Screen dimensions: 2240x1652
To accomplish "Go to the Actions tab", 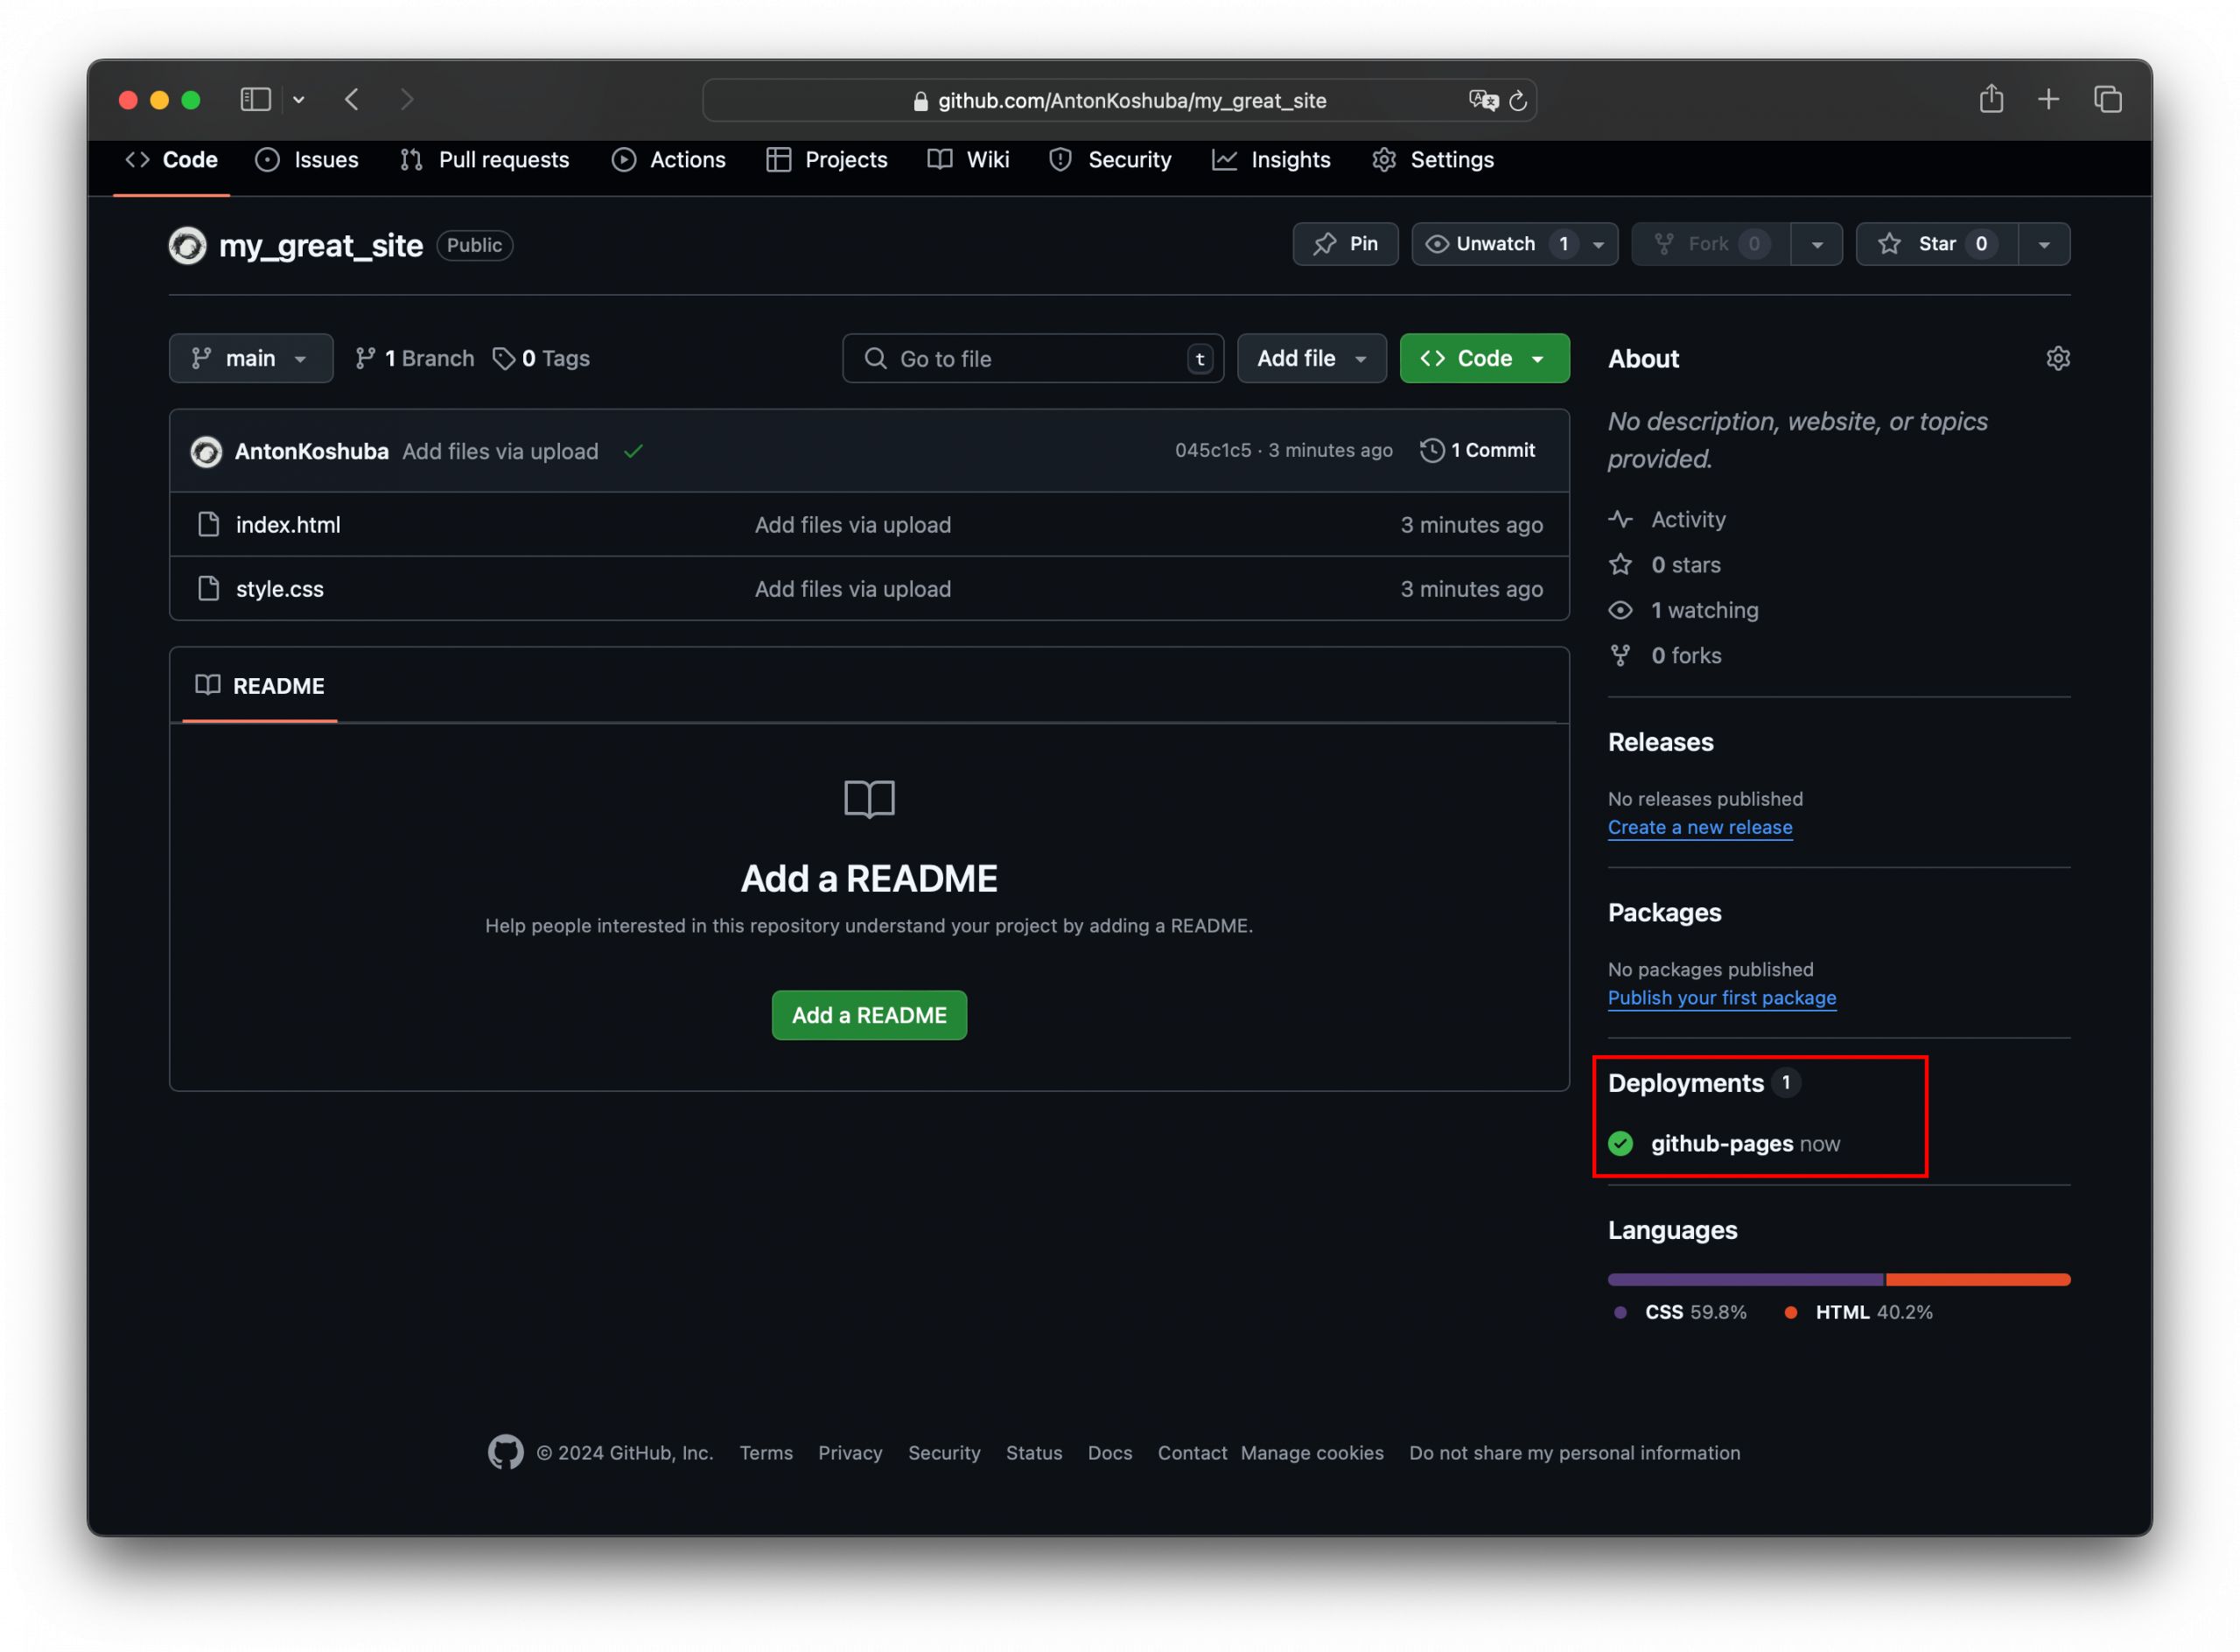I will (x=668, y=160).
